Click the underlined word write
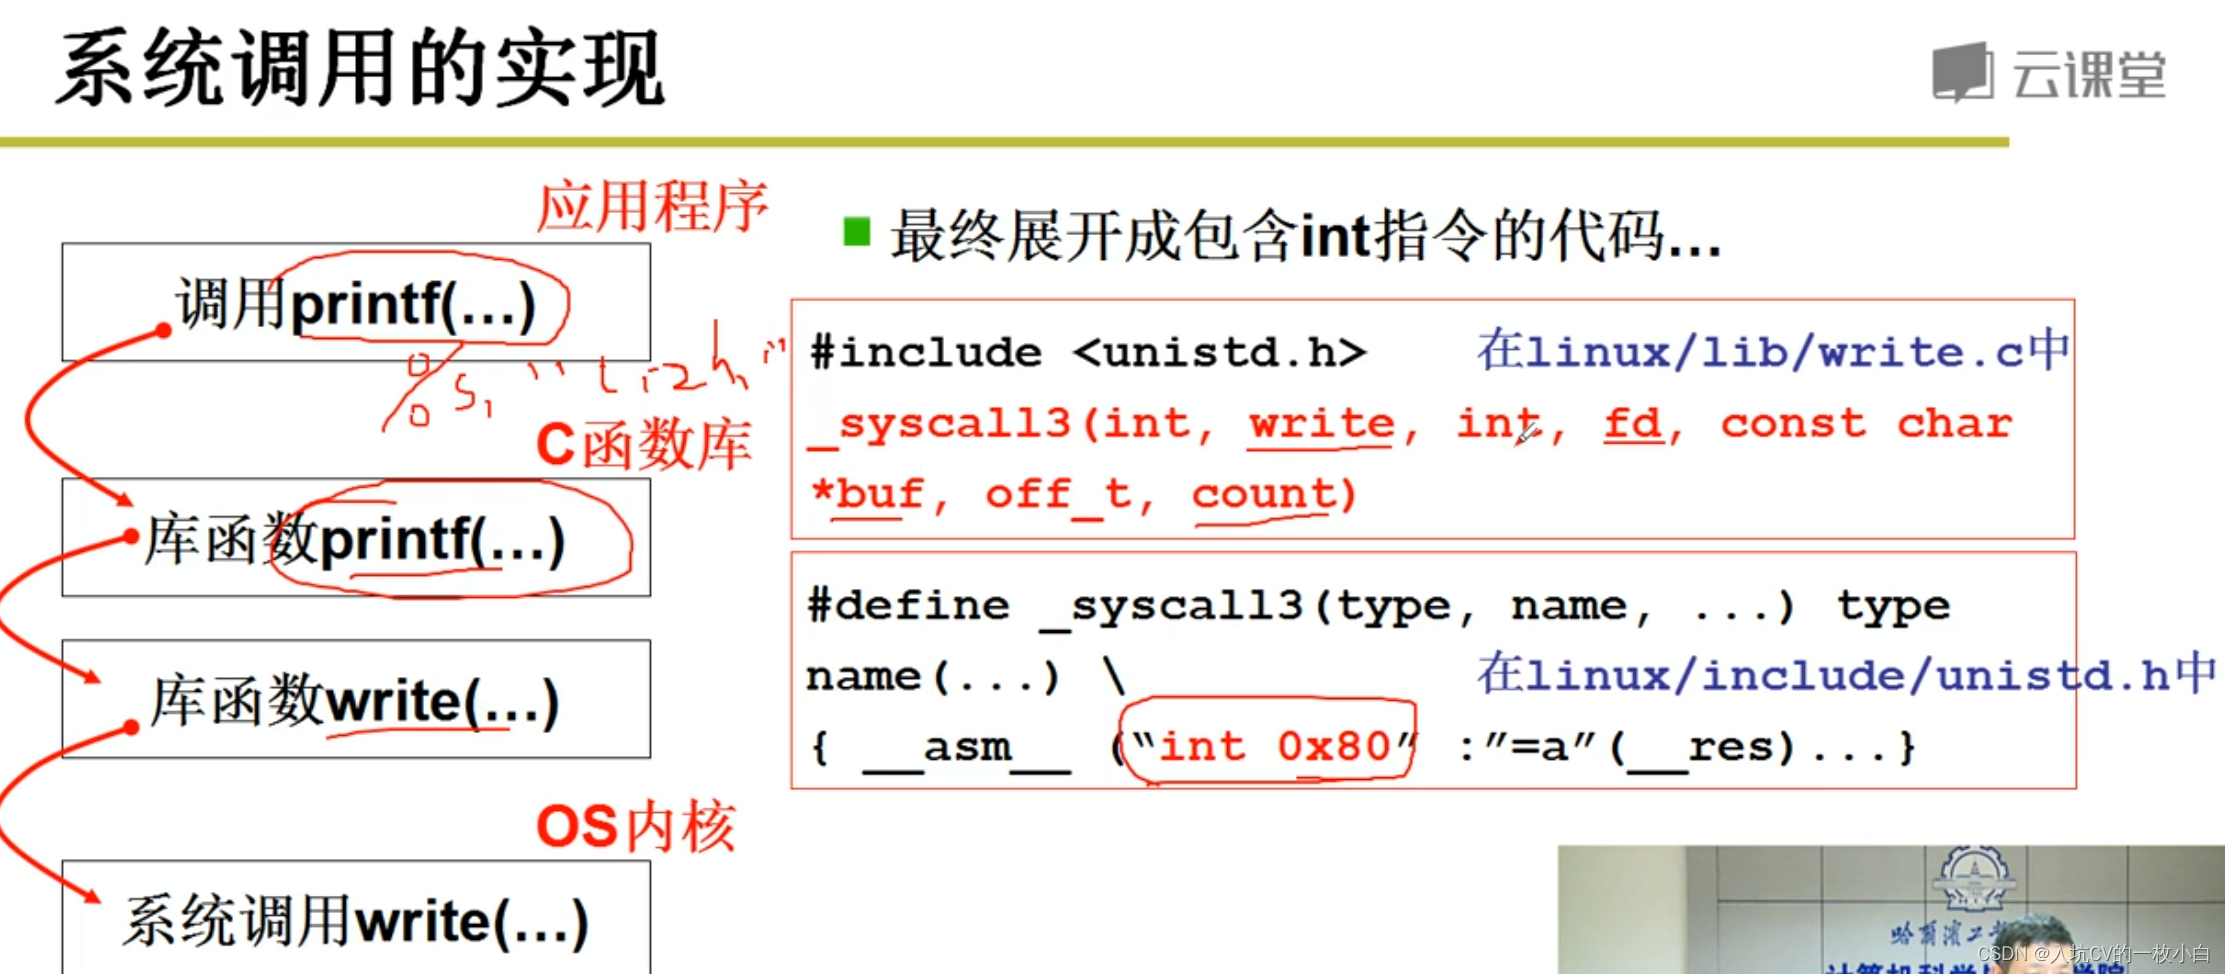 [x=1322, y=424]
